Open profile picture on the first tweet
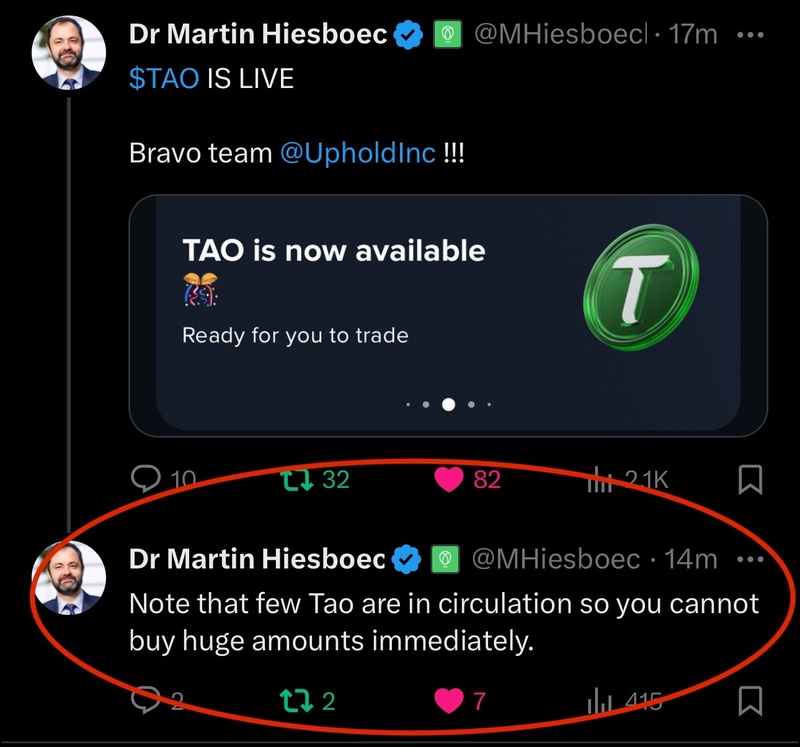This screenshot has width=800, height=747. [x=68, y=54]
